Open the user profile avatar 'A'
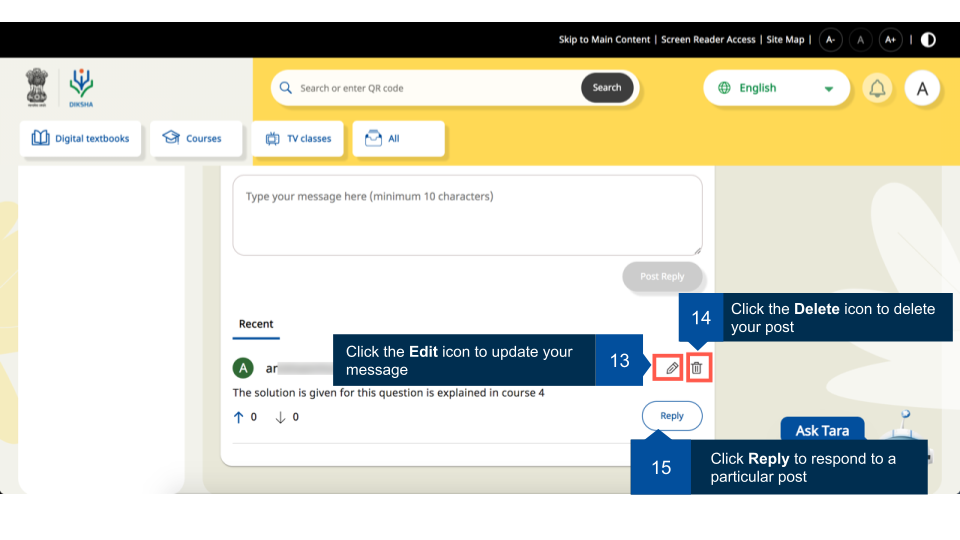 coord(922,88)
